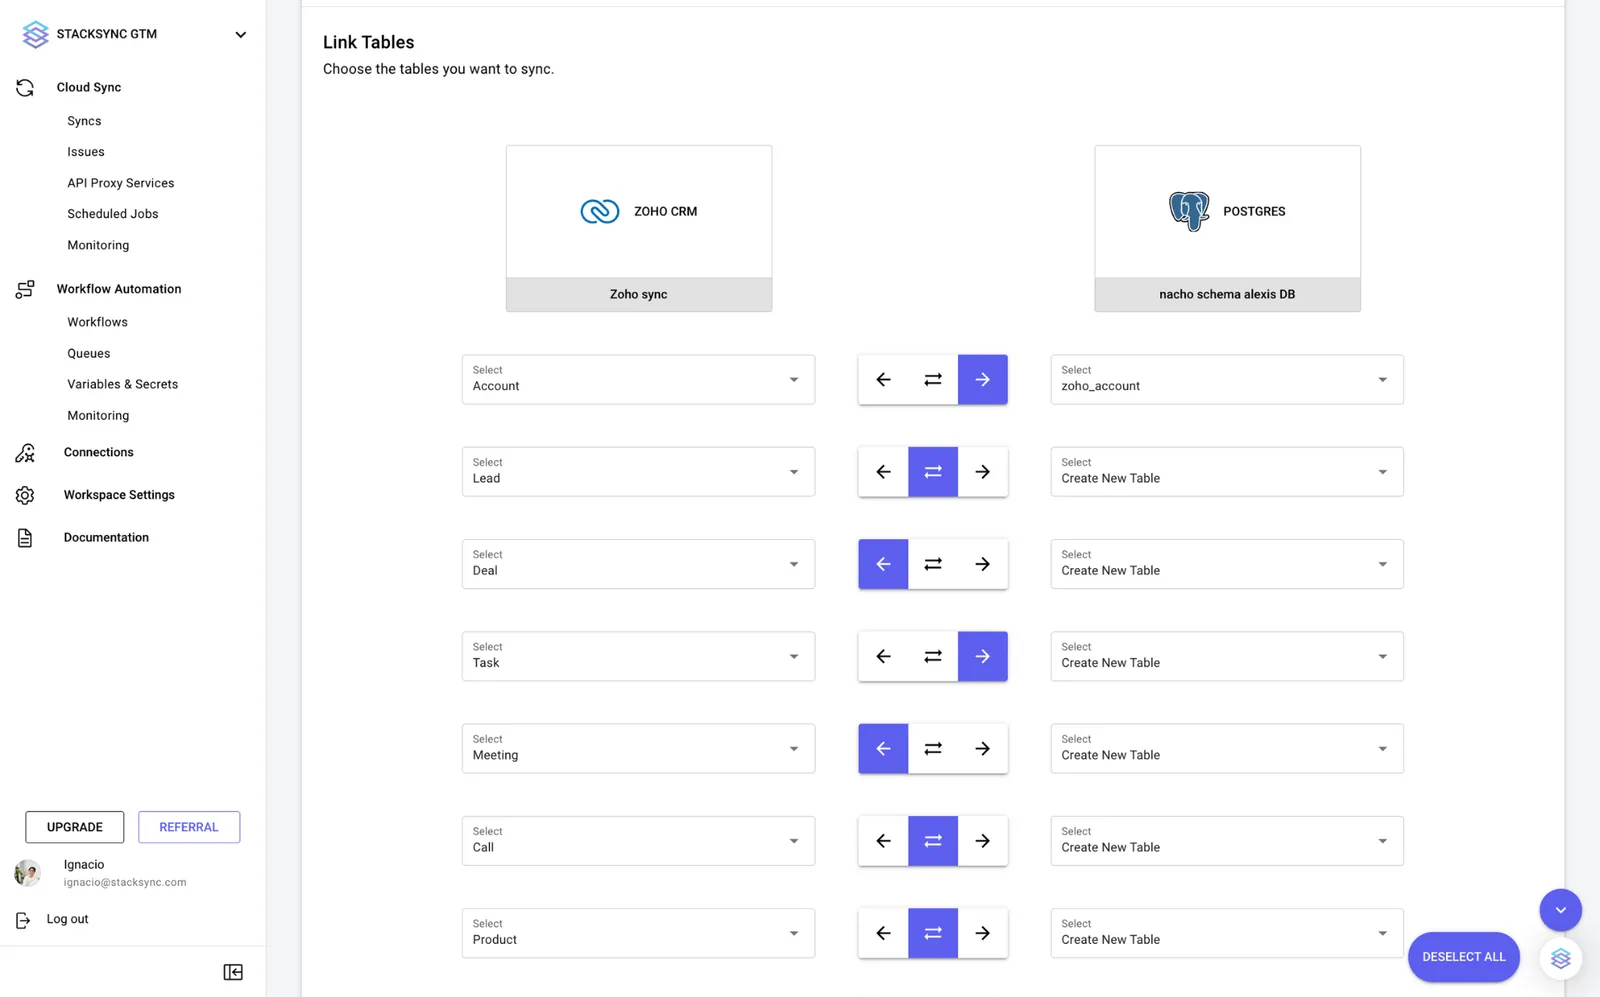Open destination dropdown for the Task row

tap(1227, 657)
